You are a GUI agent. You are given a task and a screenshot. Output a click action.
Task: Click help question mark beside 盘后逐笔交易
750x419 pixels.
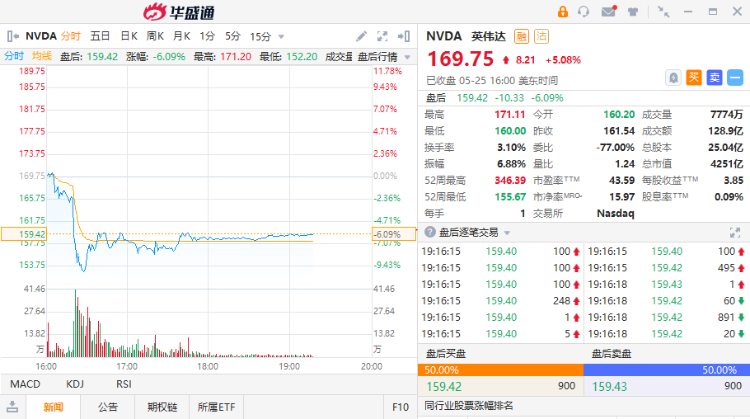coord(430,232)
